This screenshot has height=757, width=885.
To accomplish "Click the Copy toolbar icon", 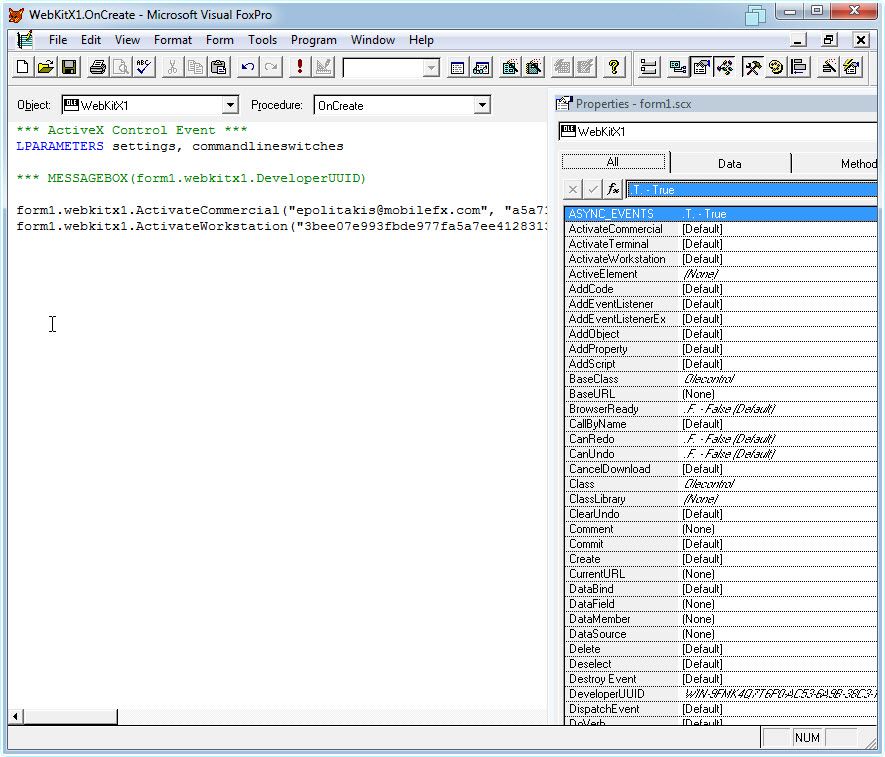I will coord(195,67).
